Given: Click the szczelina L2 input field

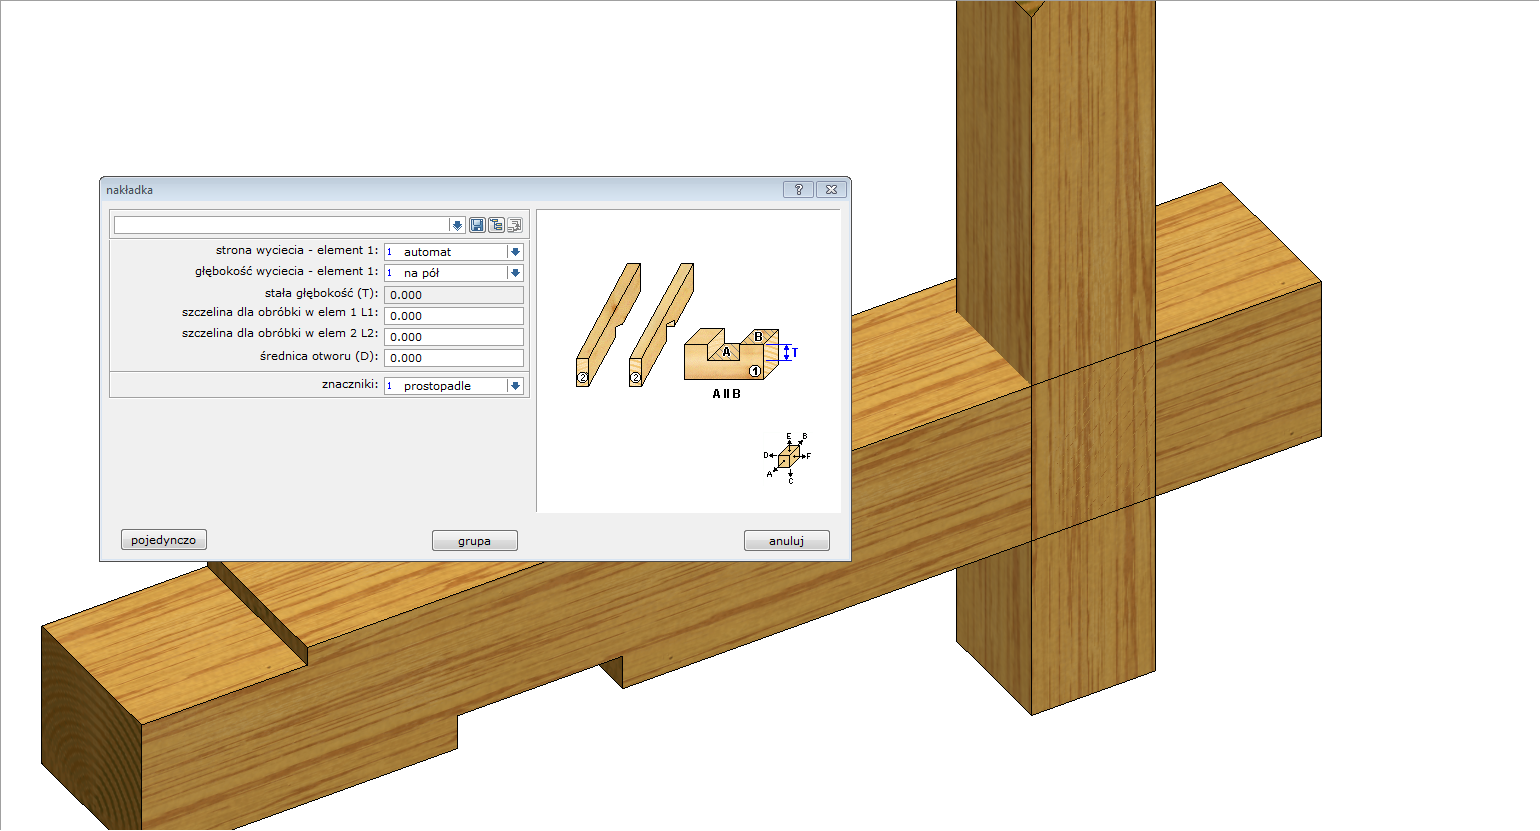Looking at the screenshot, I should coord(454,337).
